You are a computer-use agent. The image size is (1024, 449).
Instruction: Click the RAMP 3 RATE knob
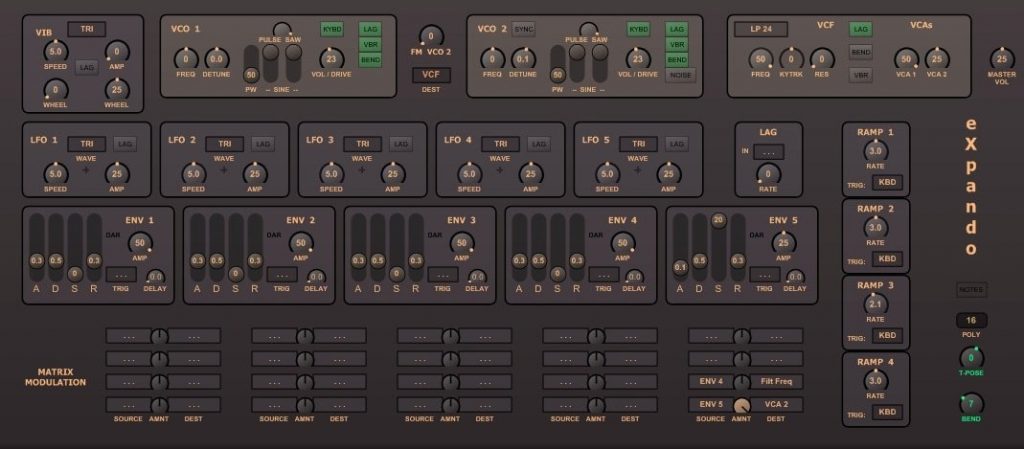pos(876,305)
